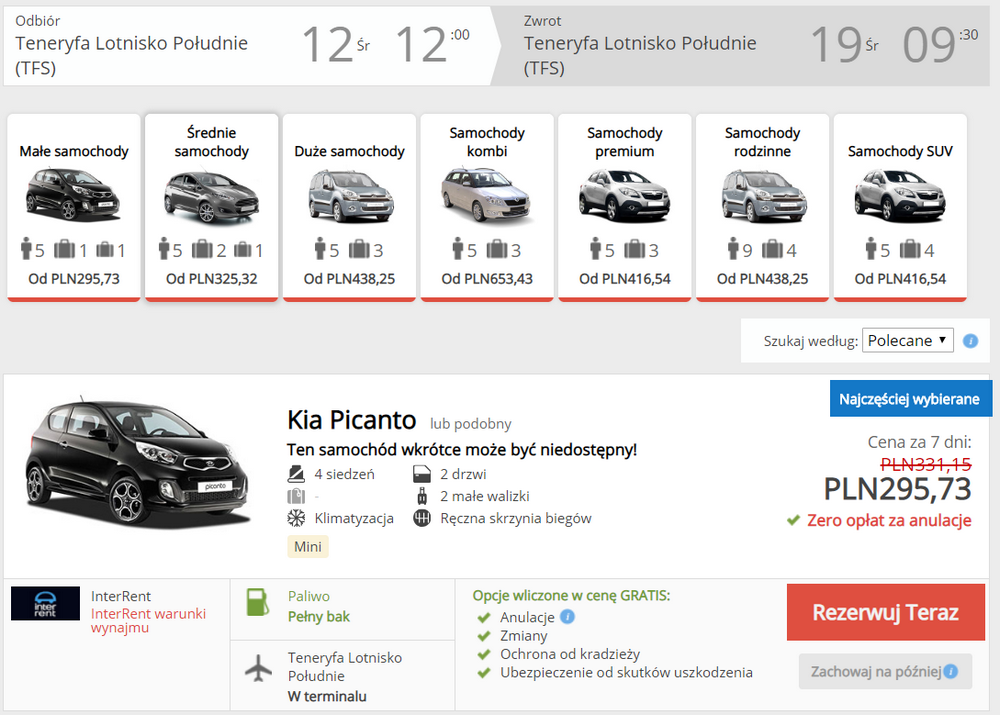Click the Zero opłat za anulacje text

pos(889,520)
